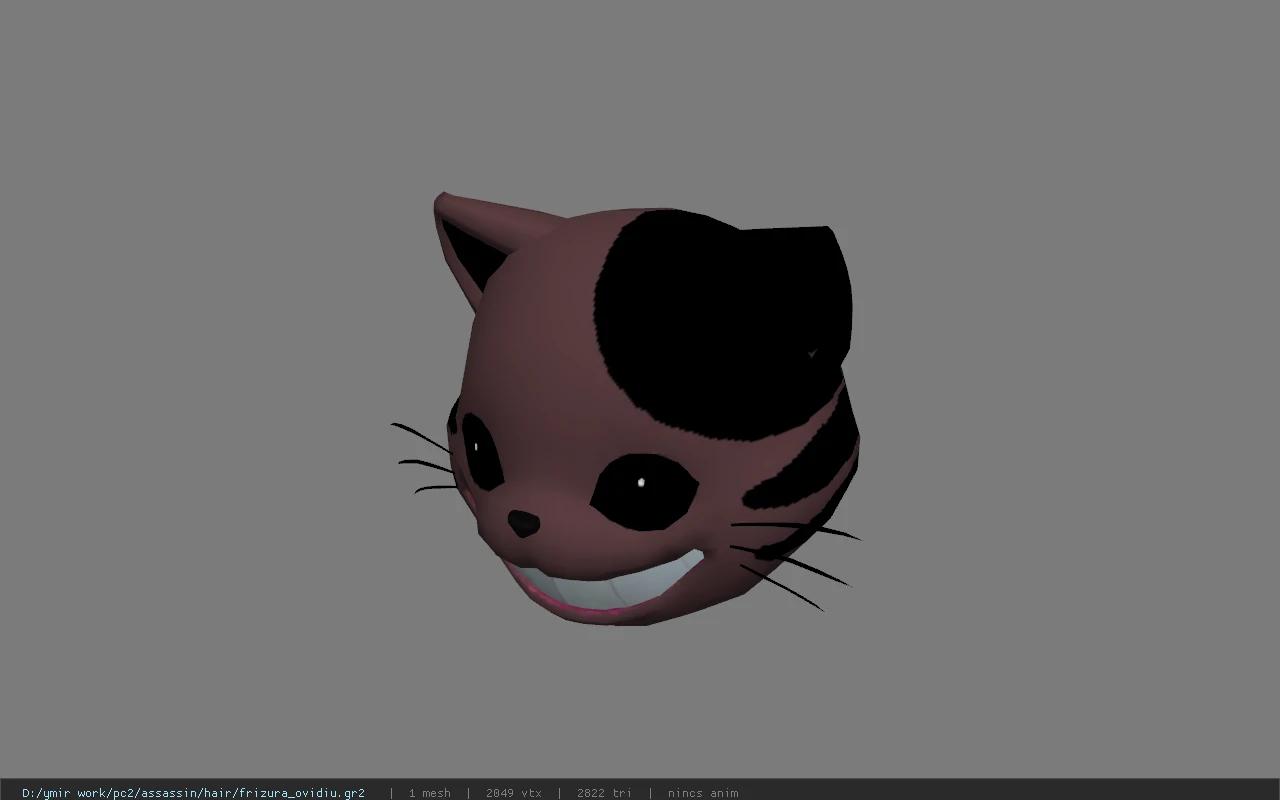
Task: Click the "2049 vtx" vertex count
Action: pyautogui.click(x=514, y=793)
